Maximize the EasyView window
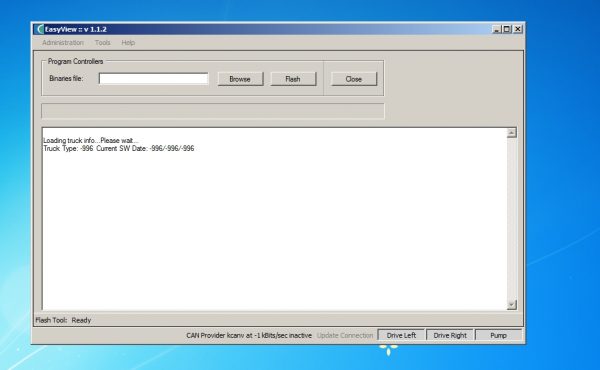The image size is (600, 370). [507, 29]
